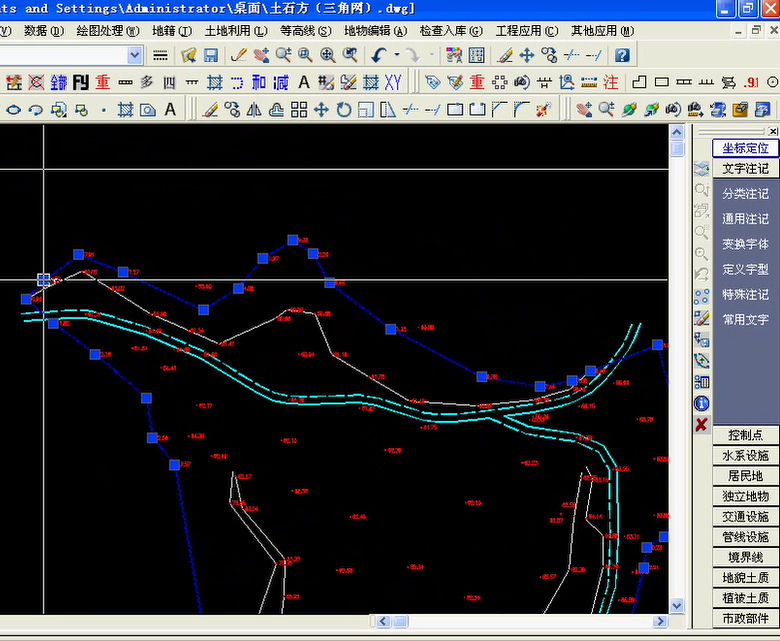Click the Array (four squares) icon
The image size is (780, 641).
(299, 109)
